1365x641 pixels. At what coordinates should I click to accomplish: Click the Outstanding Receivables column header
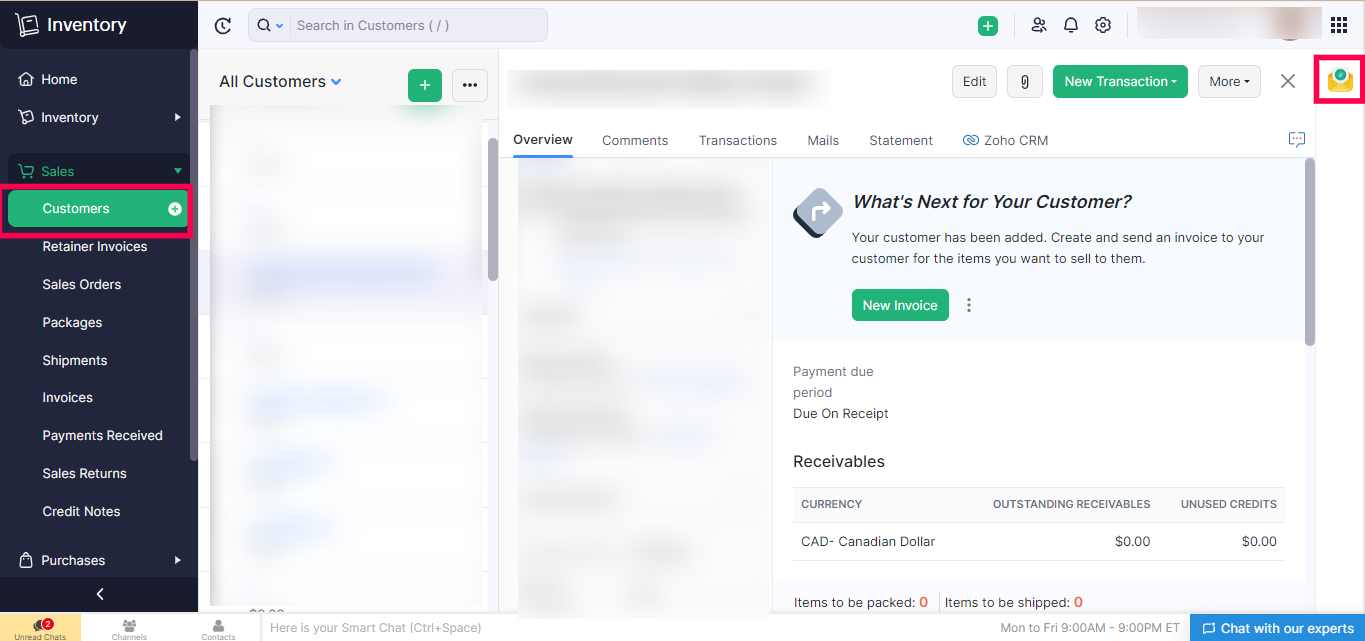click(x=1071, y=504)
